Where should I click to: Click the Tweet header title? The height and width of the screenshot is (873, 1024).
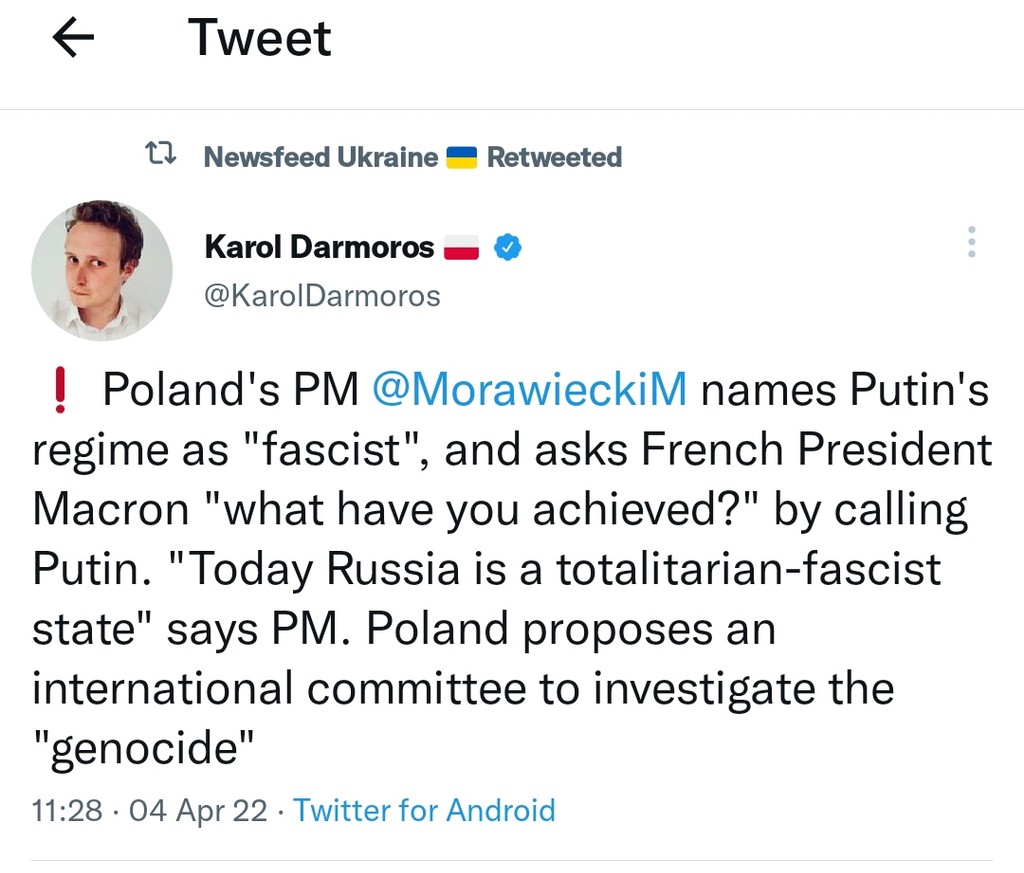[259, 39]
